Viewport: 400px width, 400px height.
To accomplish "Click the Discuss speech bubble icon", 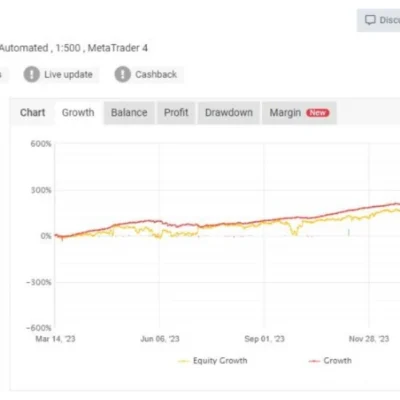I will (370, 20).
